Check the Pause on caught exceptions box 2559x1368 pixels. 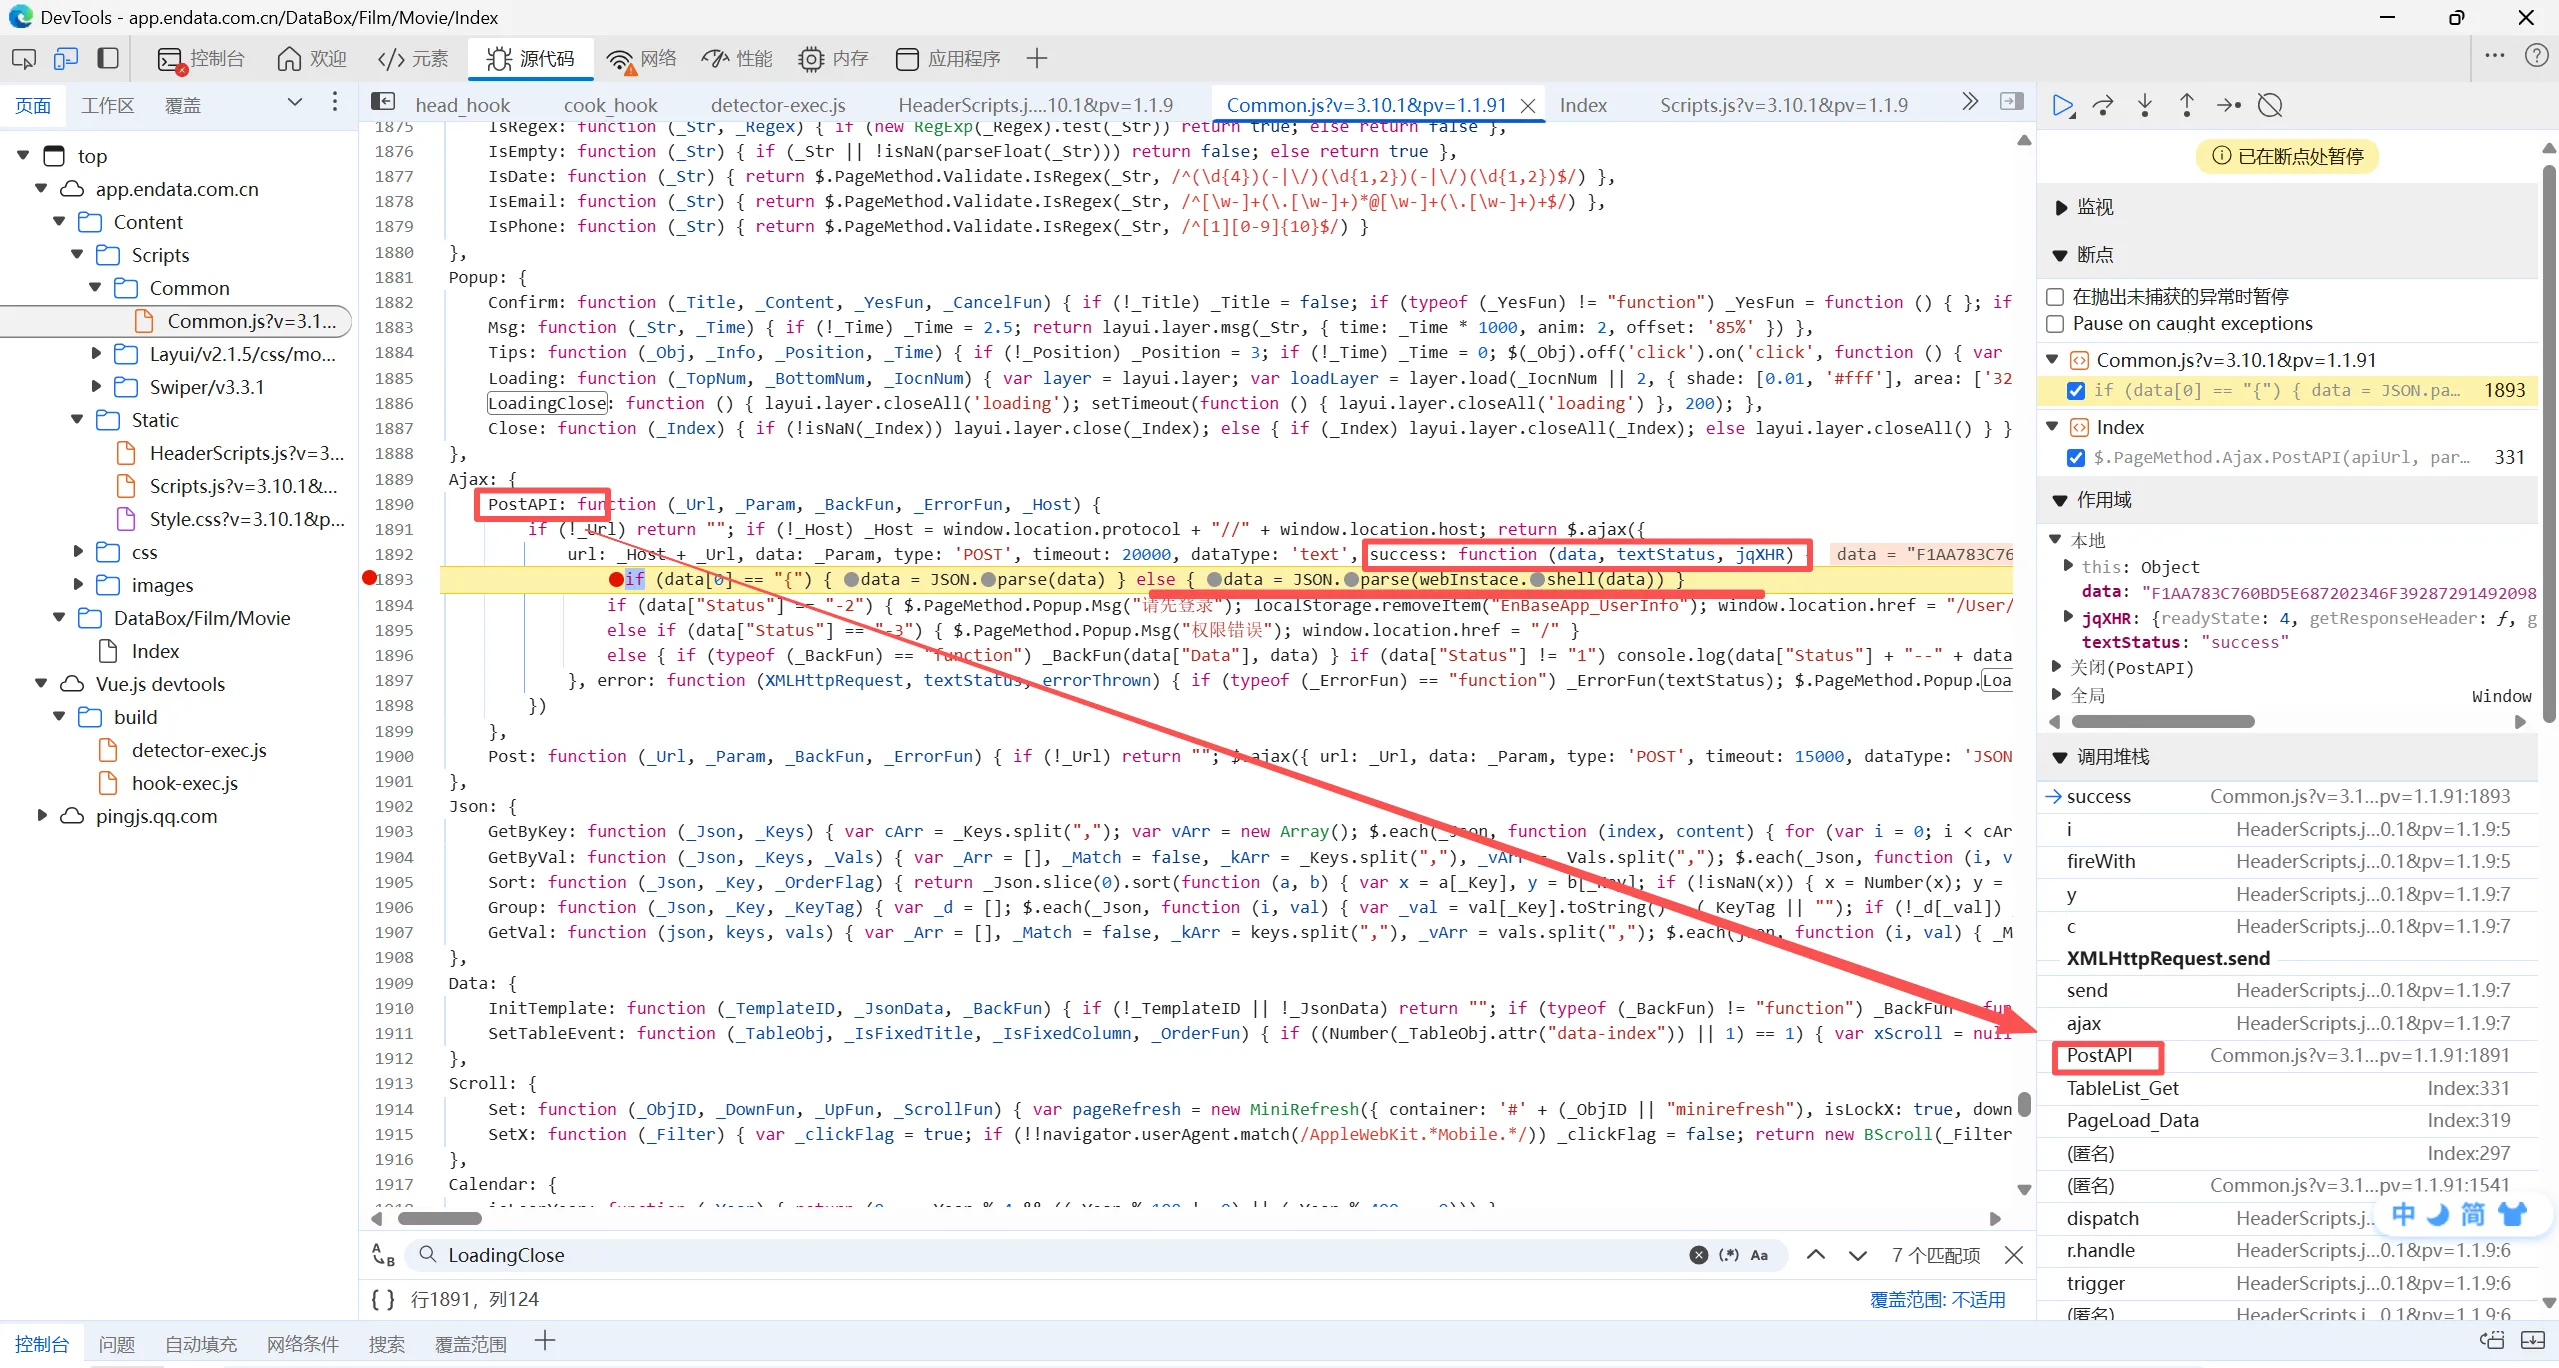[x=2056, y=324]
